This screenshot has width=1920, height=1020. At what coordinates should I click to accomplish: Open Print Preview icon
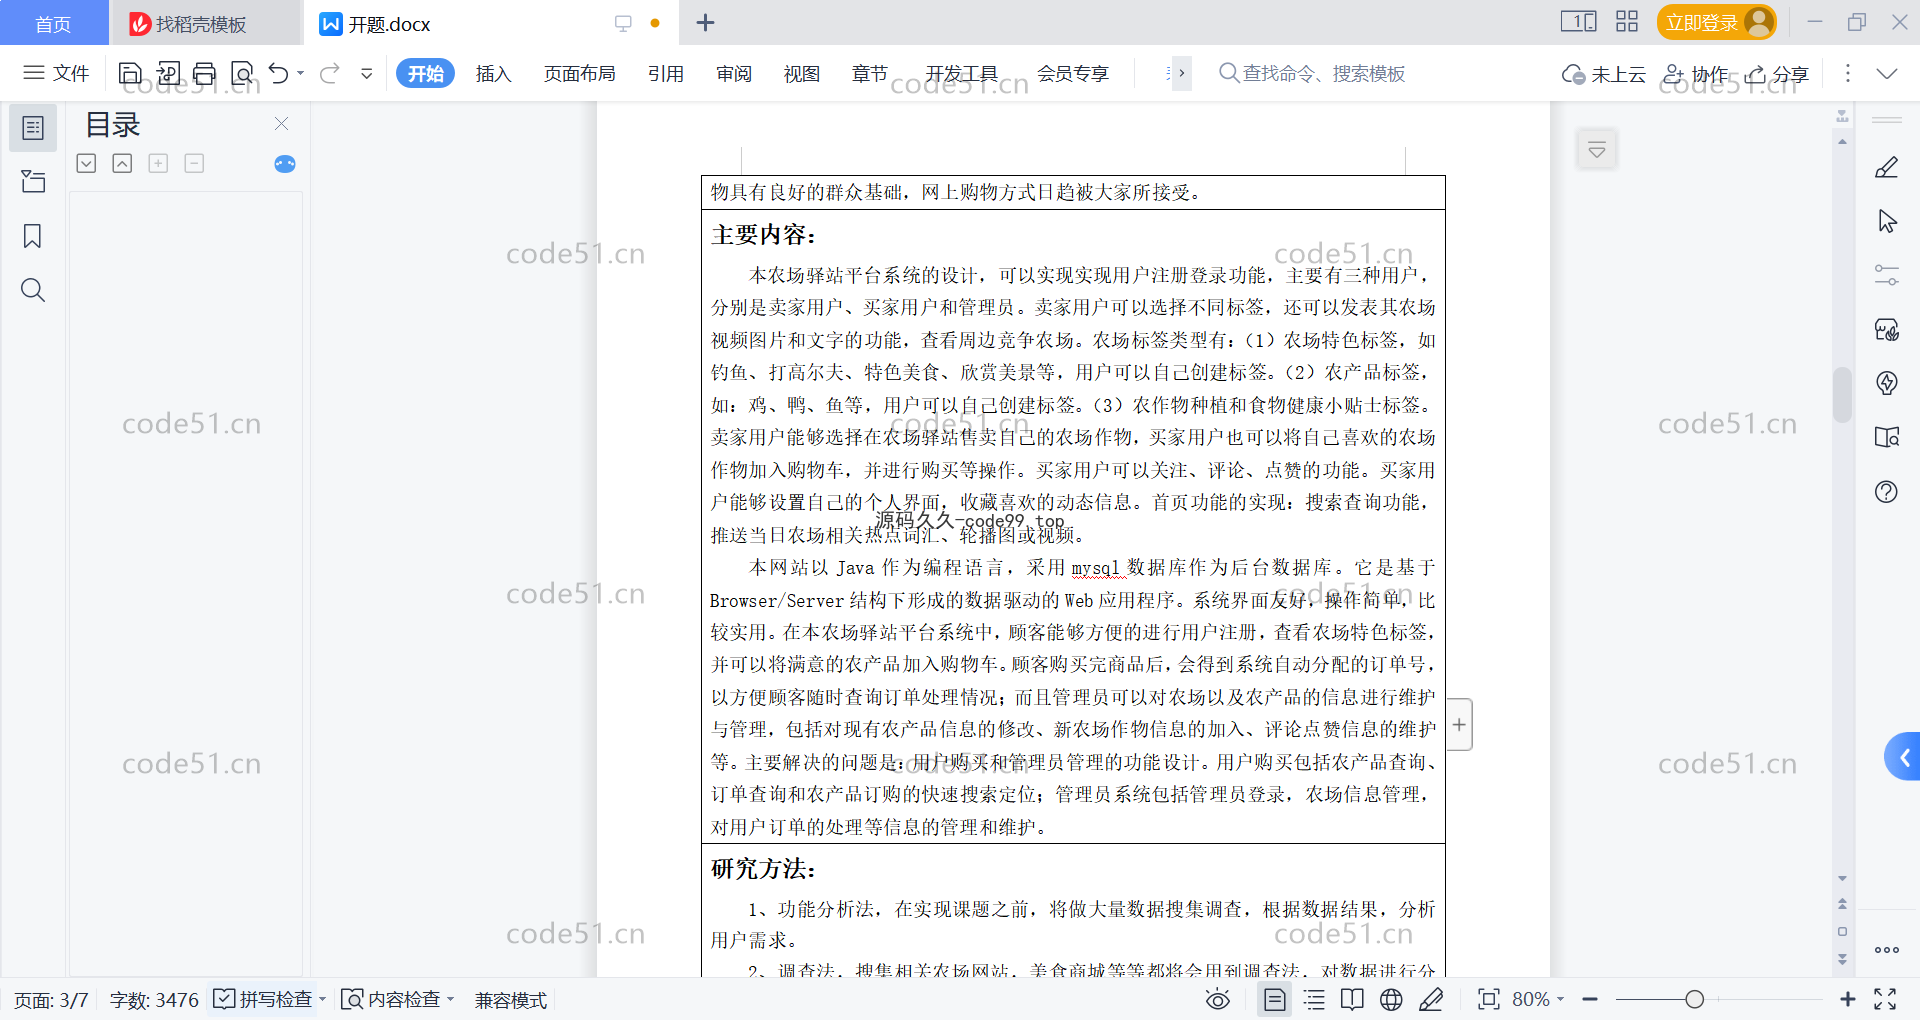[242, 73]
